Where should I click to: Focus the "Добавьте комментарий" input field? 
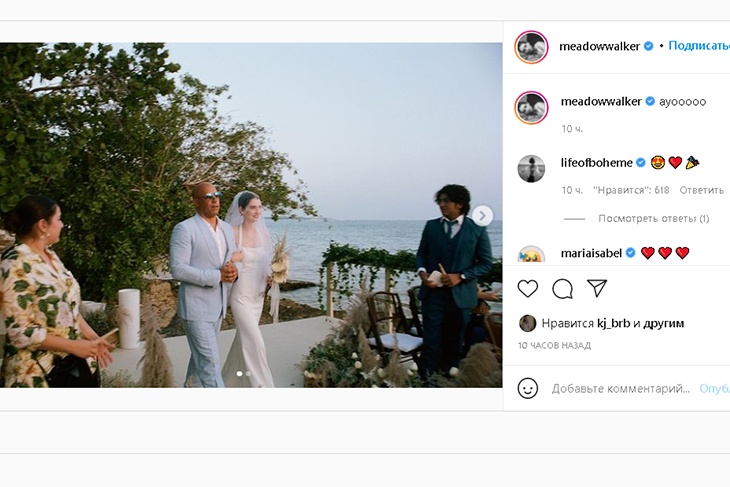click(x=620, y=388)
